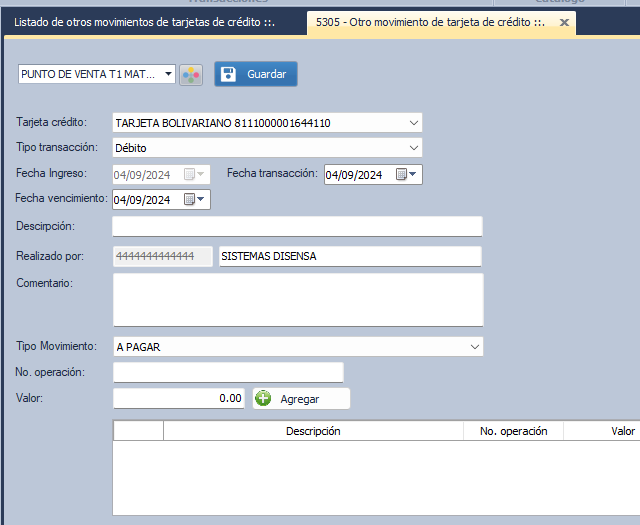
Task: Close the 5305 credit card movement tab
Action: tap(564, 22)
